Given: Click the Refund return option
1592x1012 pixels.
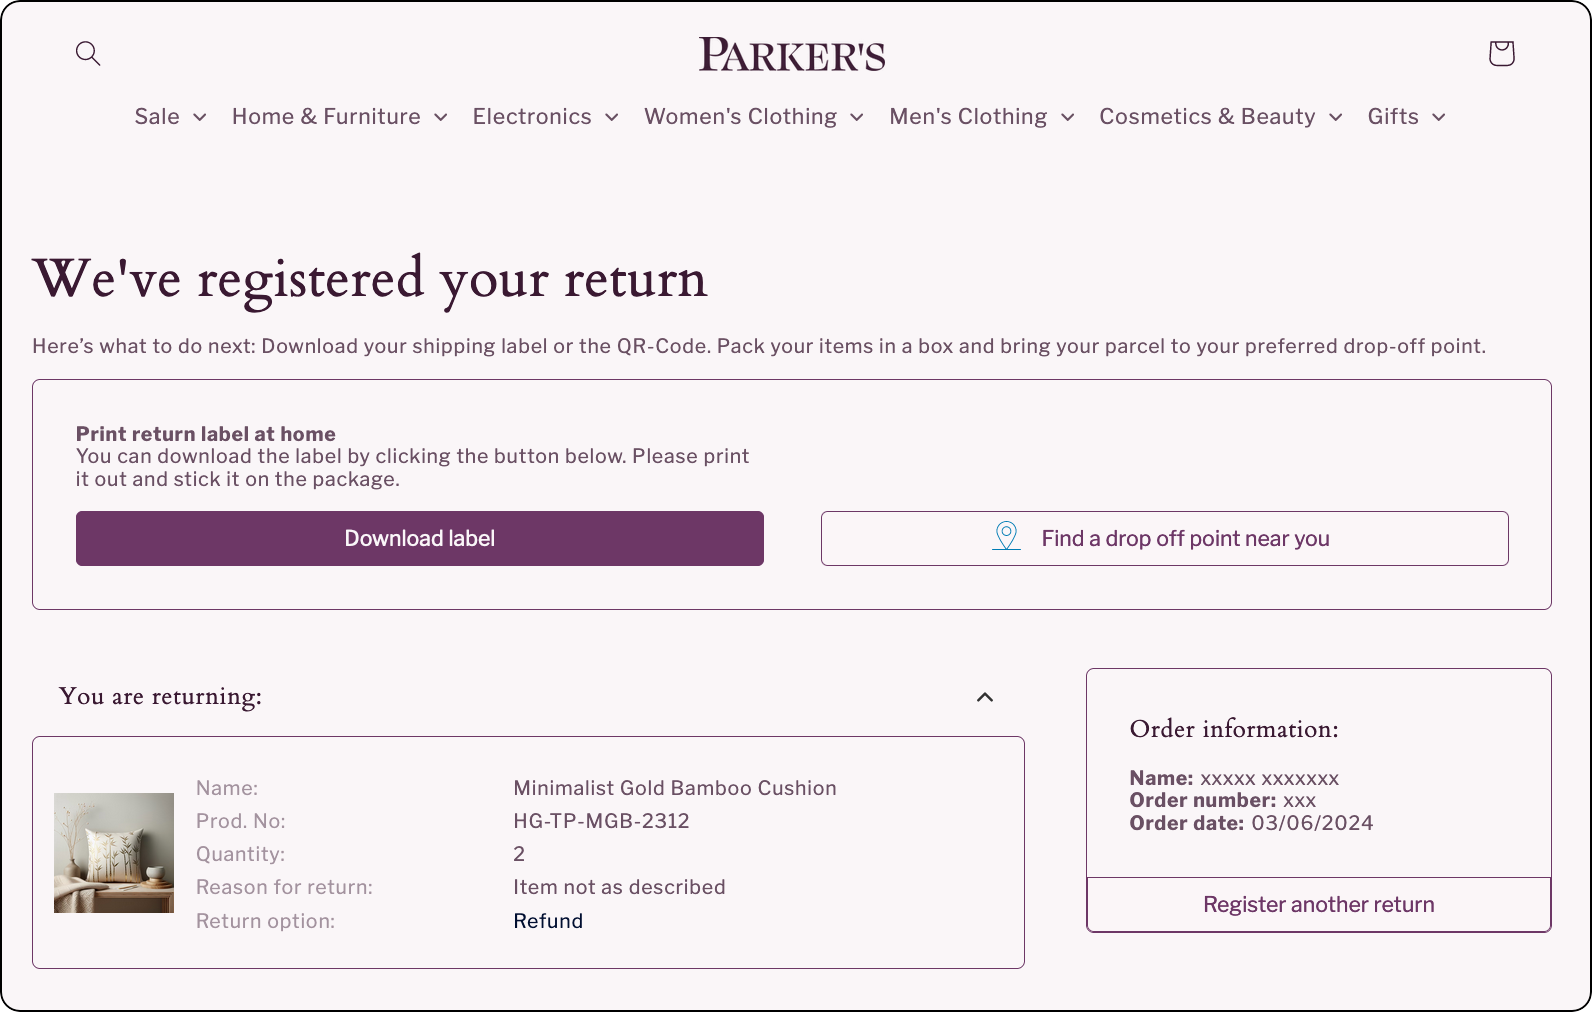Looking at the screenshot, I should 548,920.
